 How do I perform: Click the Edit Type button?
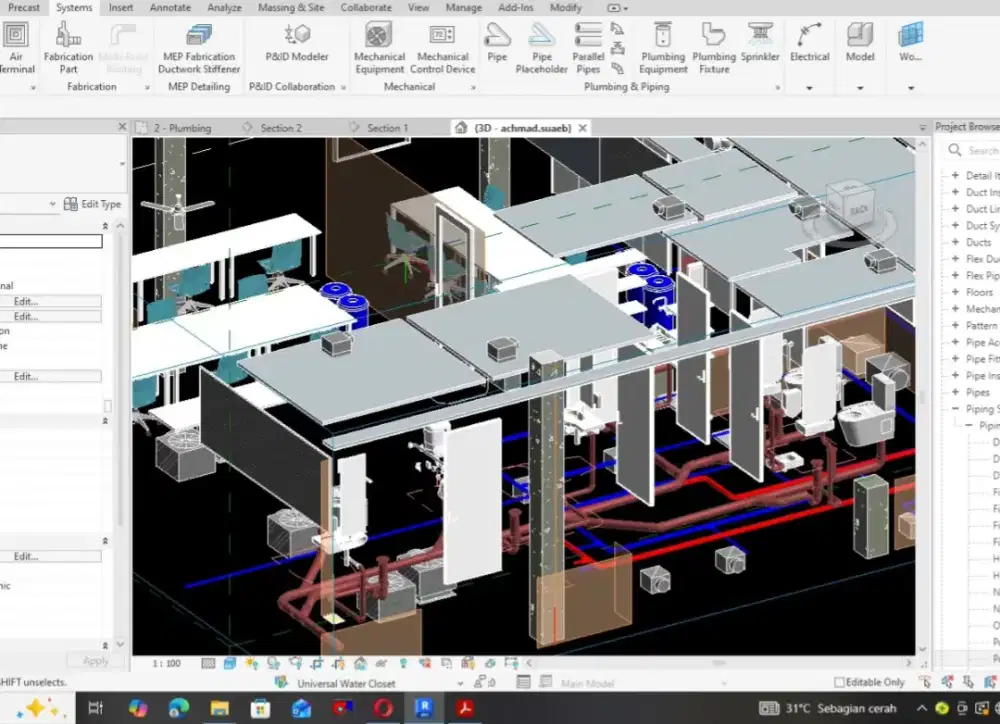pos(92,204)
